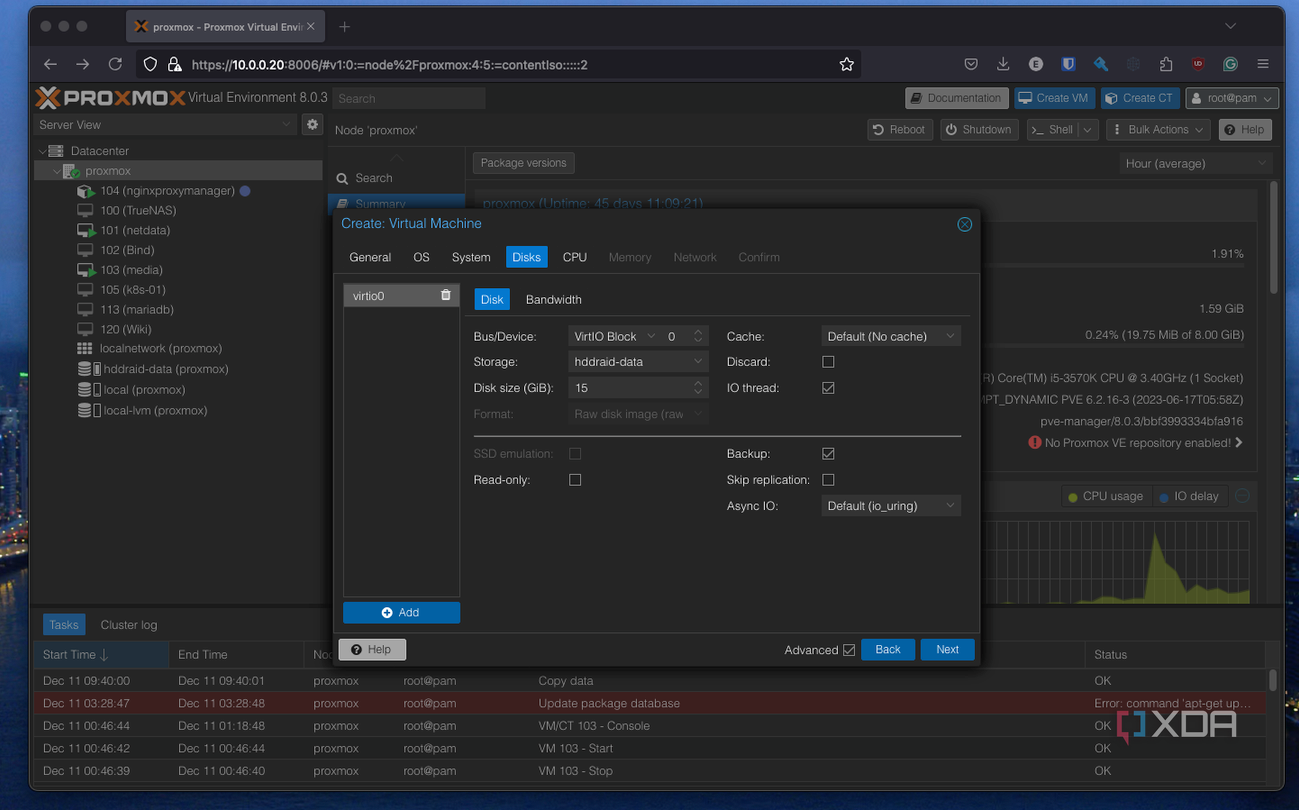Click the Proxmox search field
Screen dimensions: 1299x810
click(409, 98)
